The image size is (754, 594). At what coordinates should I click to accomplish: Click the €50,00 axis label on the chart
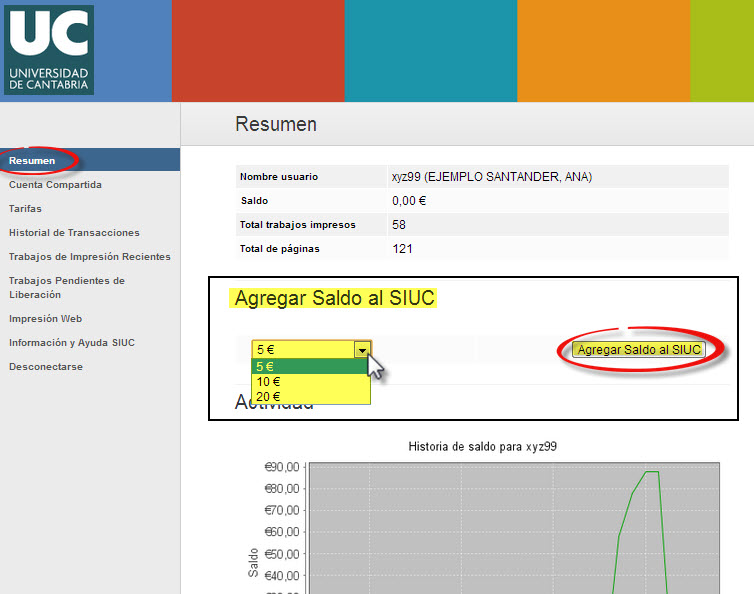[x=282, y=554]
